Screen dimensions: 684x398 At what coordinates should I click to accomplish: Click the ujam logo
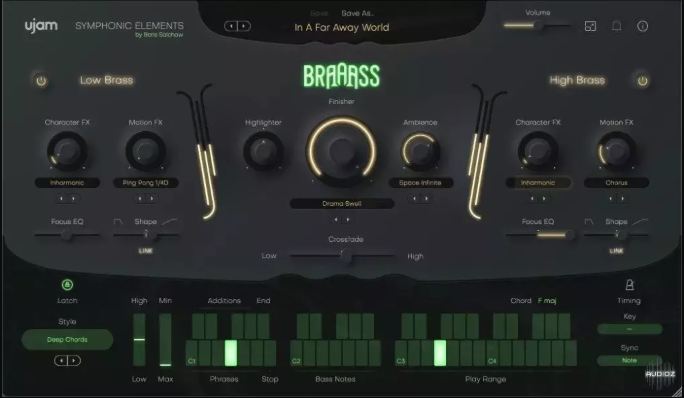(41, 26)
